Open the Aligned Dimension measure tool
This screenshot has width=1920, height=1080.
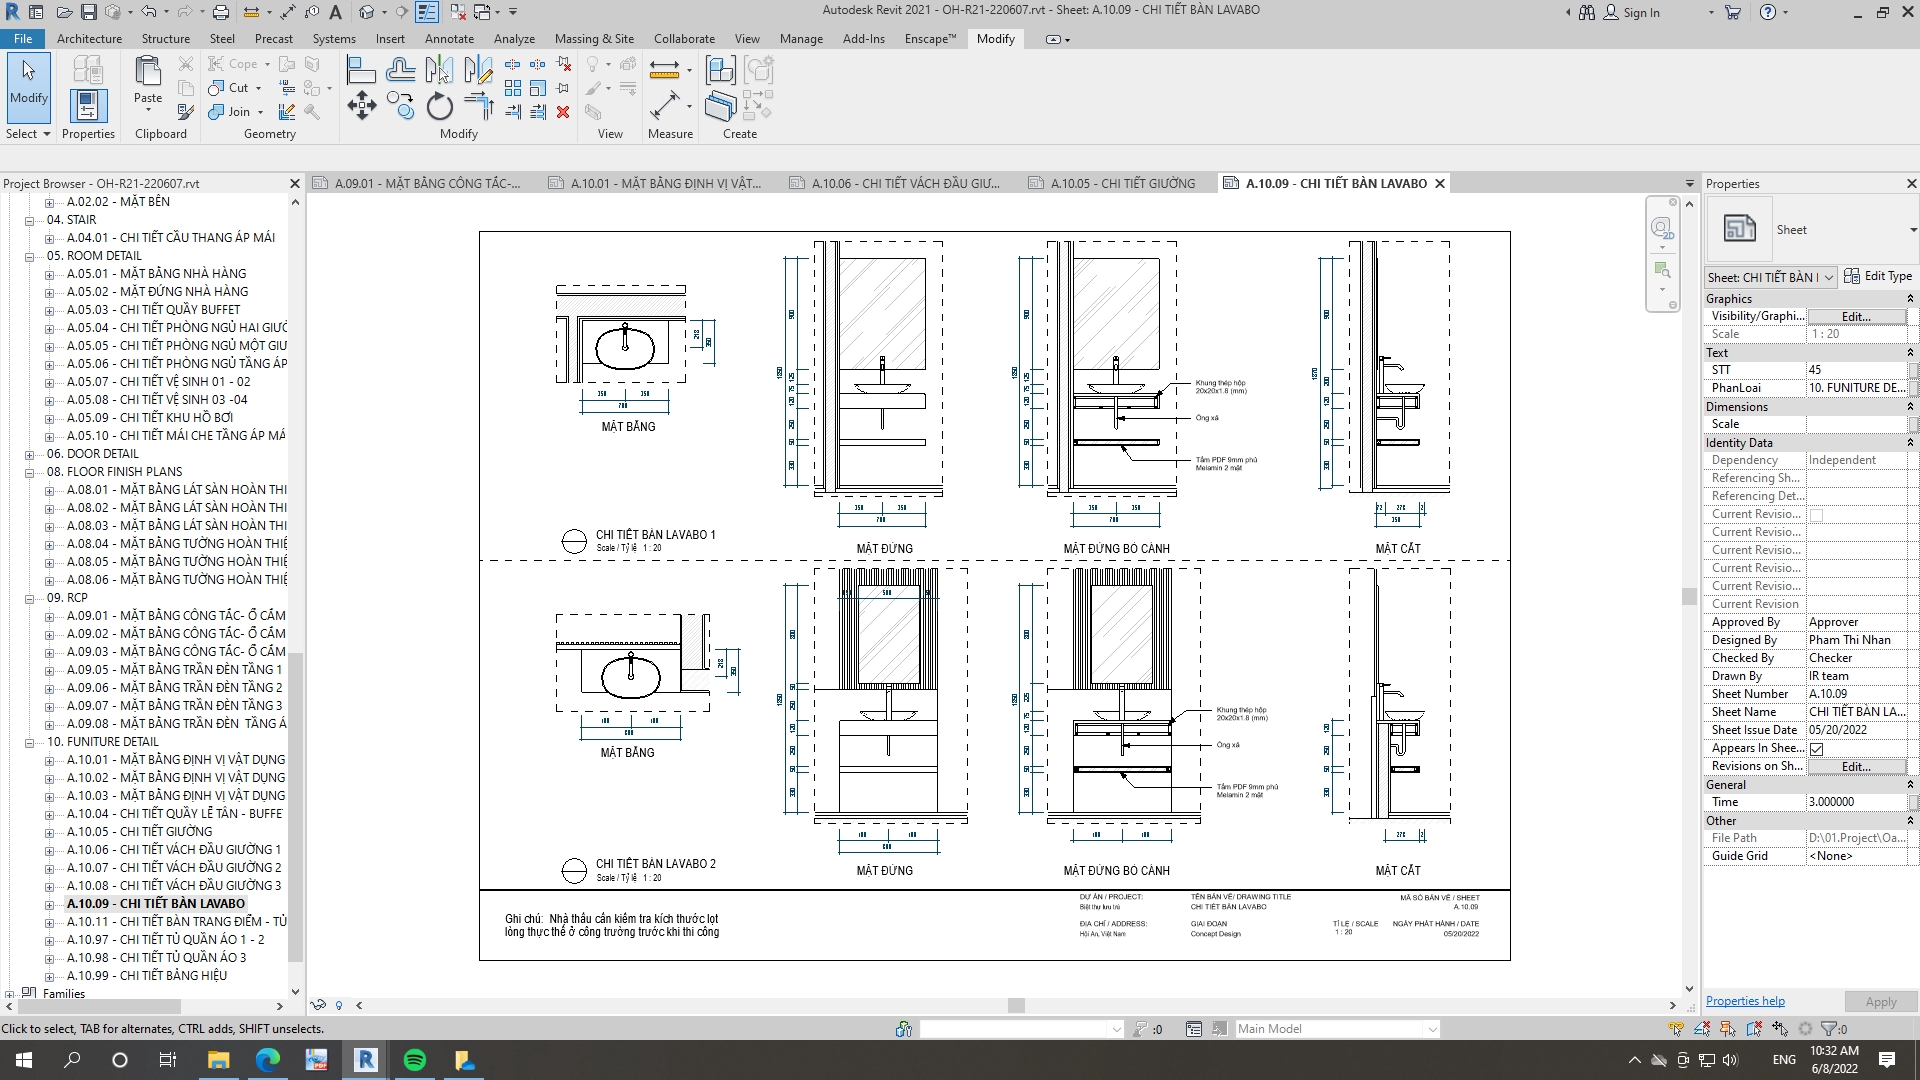(x=664, y=105)
